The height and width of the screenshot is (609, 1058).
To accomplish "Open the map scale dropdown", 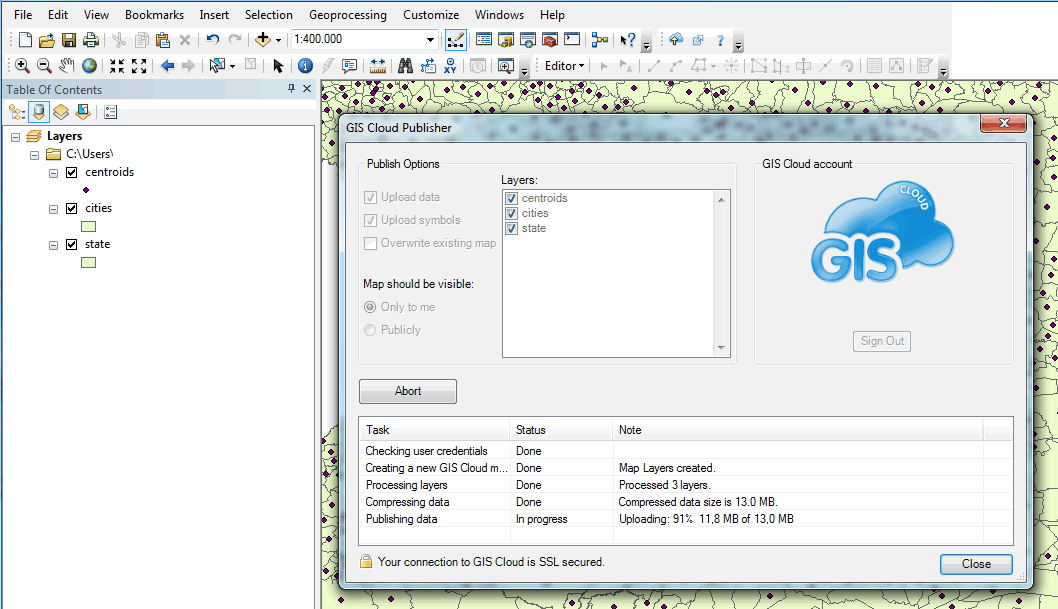I will click(431, 40).
